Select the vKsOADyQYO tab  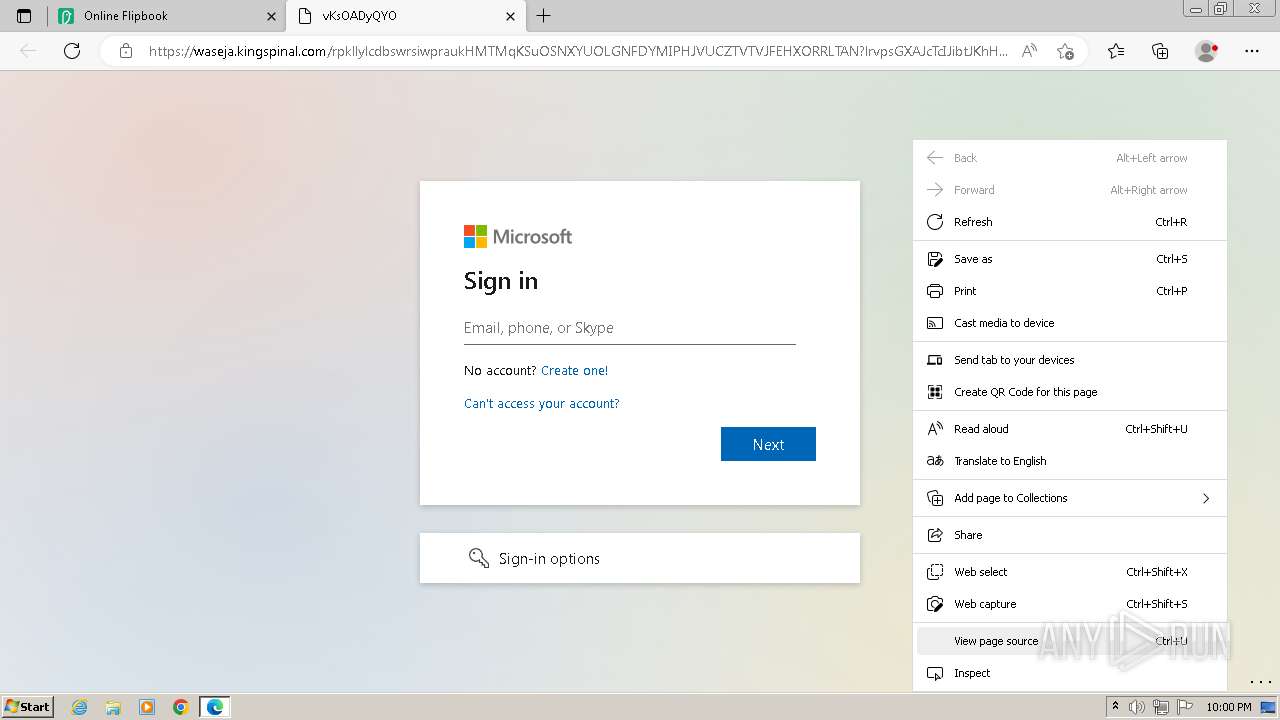405,16
